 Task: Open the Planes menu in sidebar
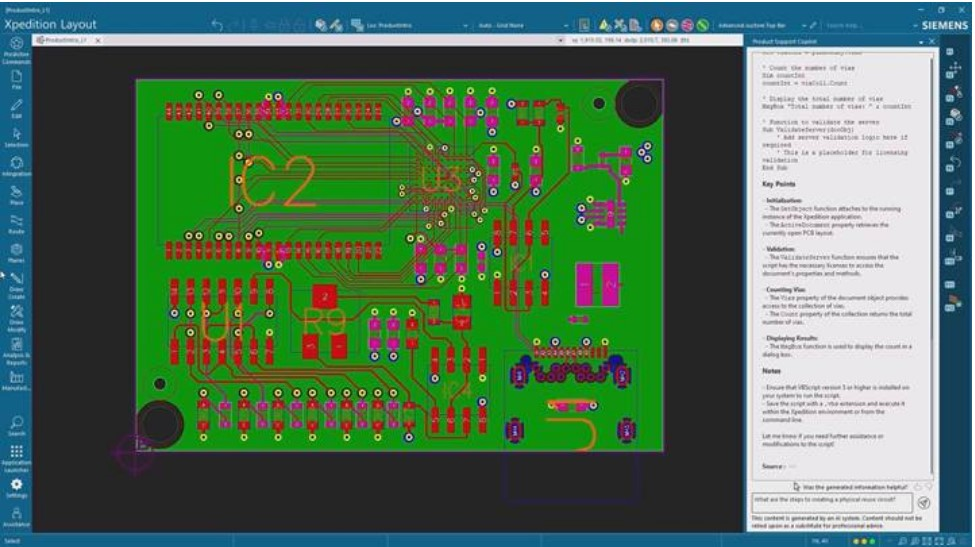[16, 252]
